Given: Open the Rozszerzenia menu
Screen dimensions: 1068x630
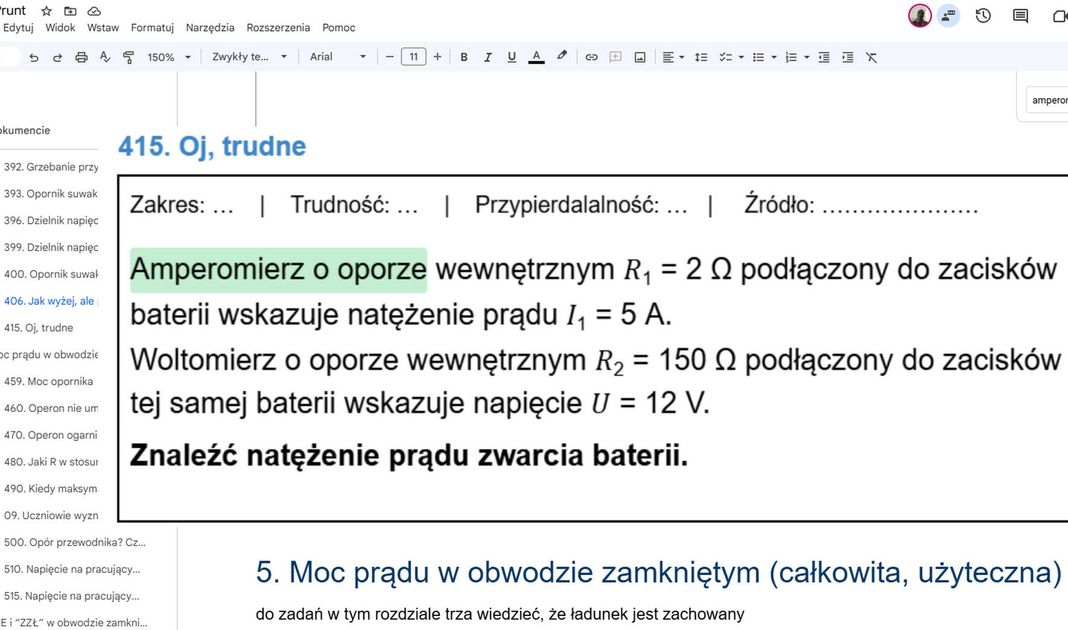Looking at the screenshot, I should coord(278,28).
